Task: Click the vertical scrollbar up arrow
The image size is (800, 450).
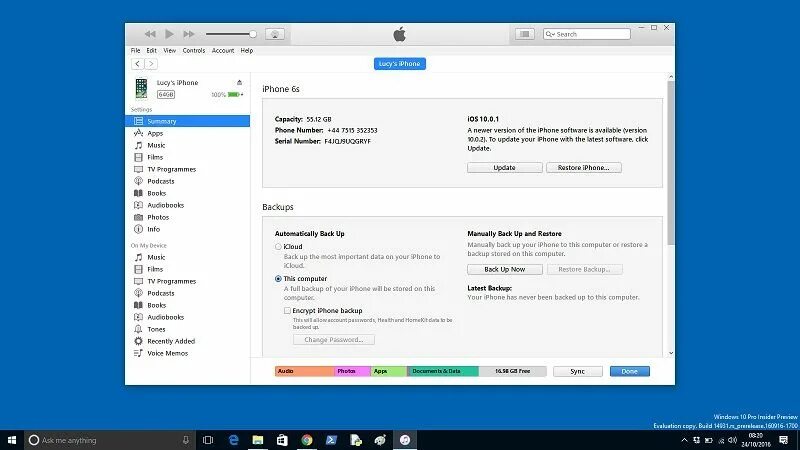Action: coord(671,77)
